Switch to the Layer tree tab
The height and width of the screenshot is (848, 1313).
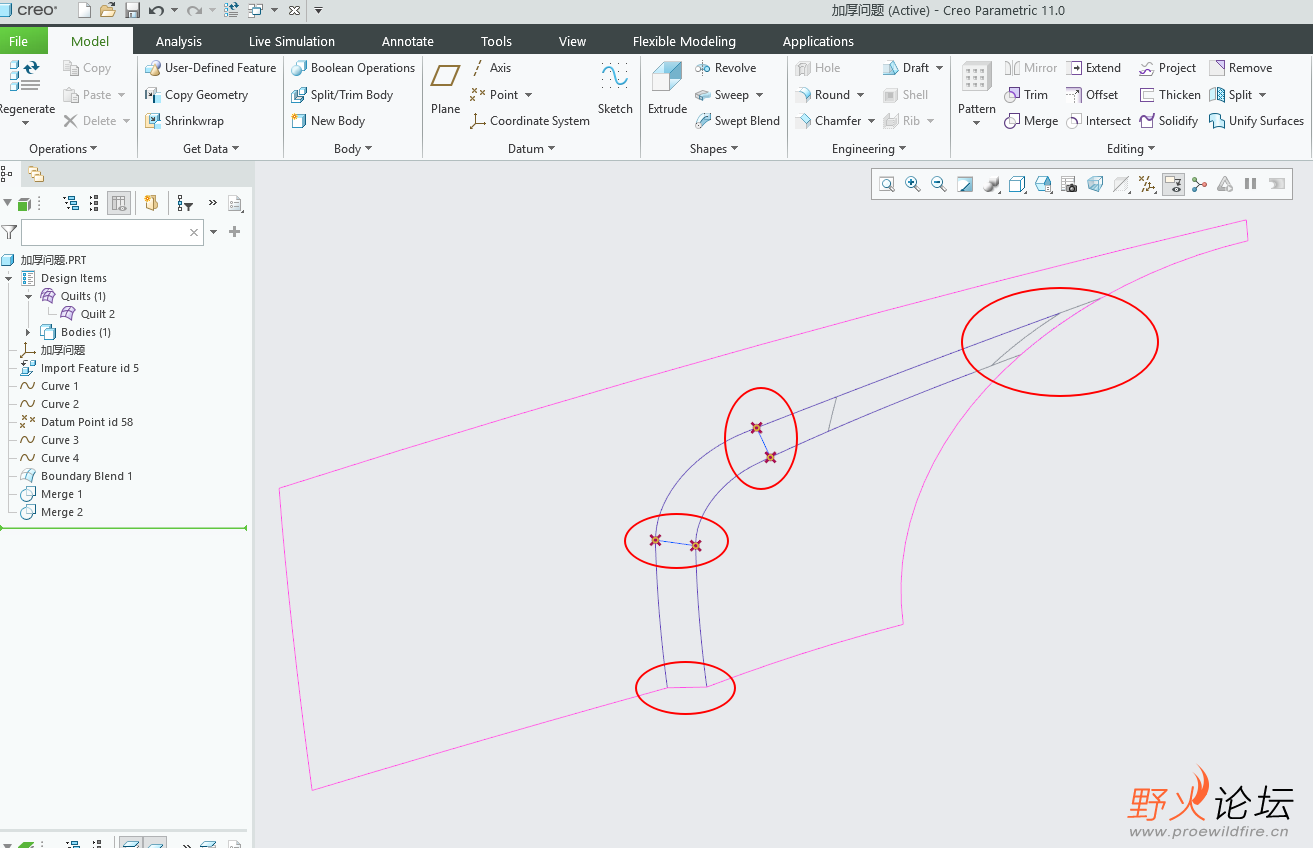(36, 174)
